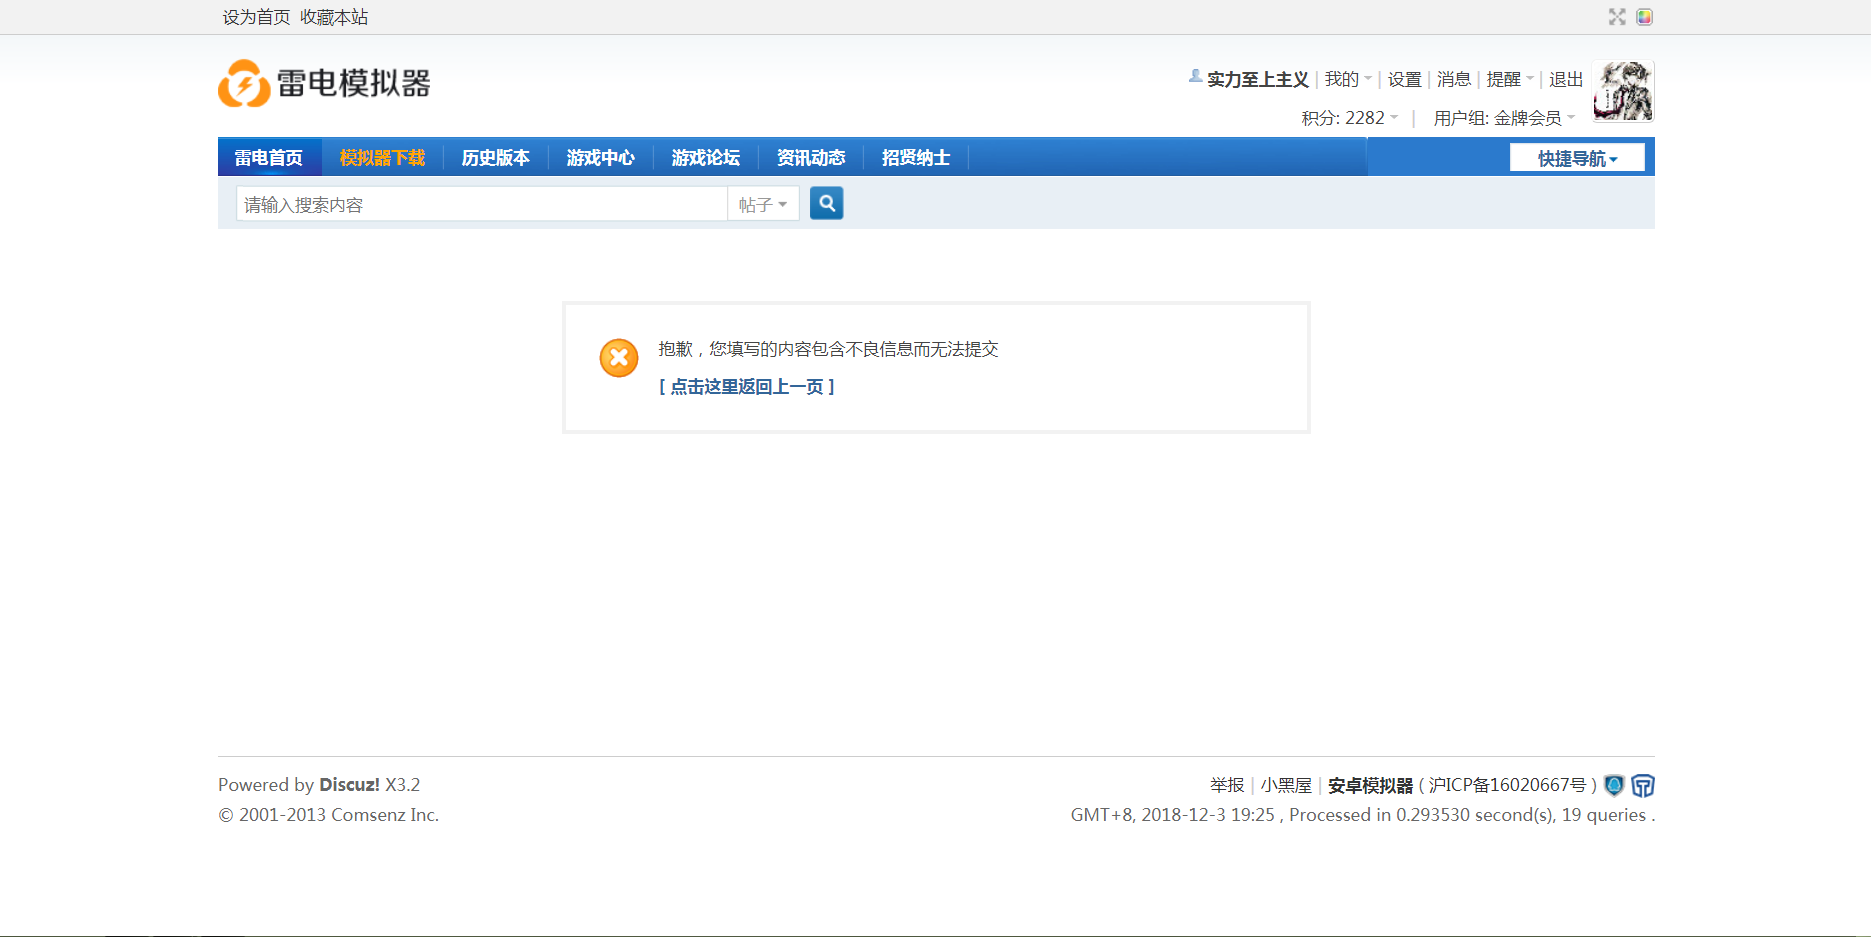1871x937 pixels.
Task: Expand the 用户组: 金牌会员 dropdown
Action: [x=1504, y=118]
